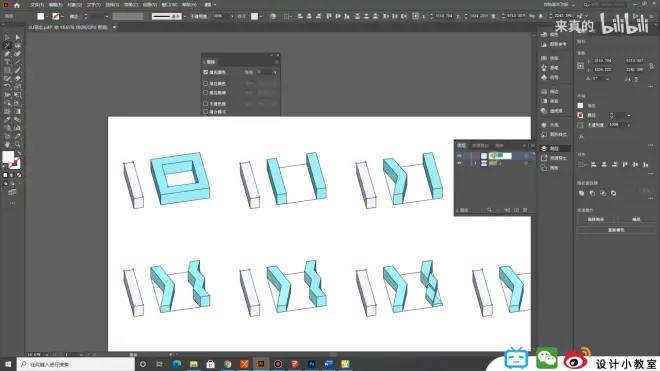Select the Curvature tool
Viewport: 660px width, 371px height.
(x=18, y=54)
